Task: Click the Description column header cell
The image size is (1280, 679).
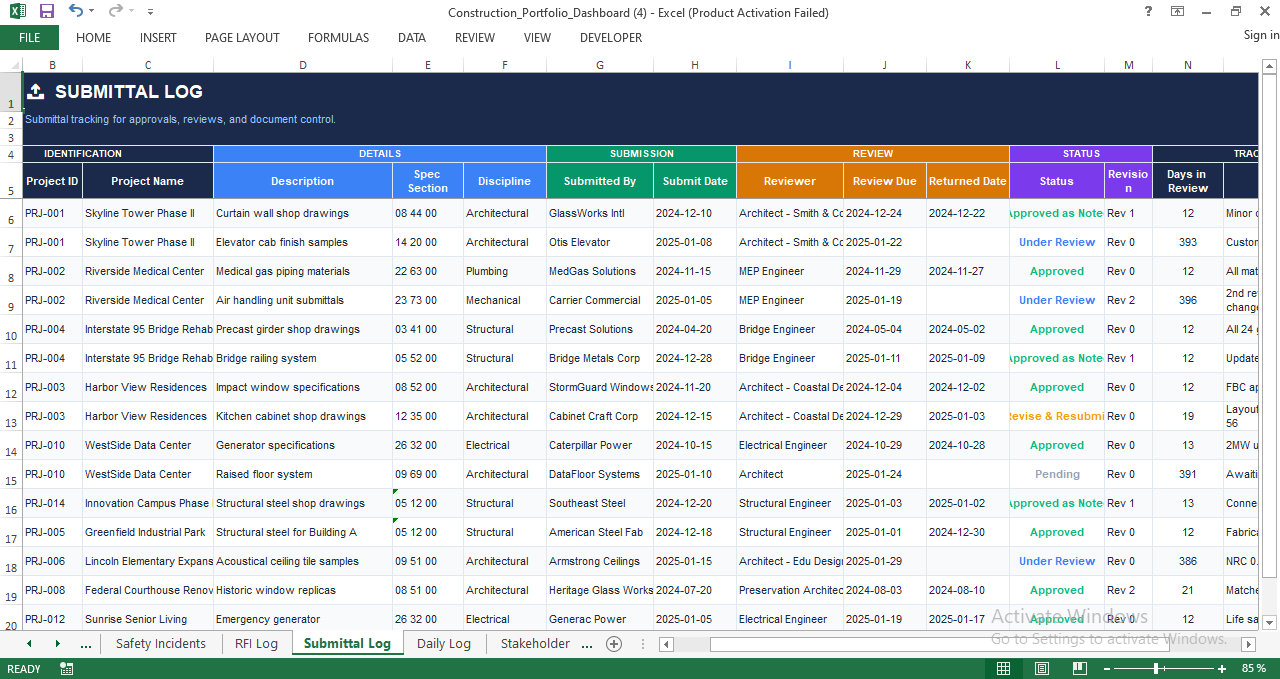Action: click(x=303, y=181)
